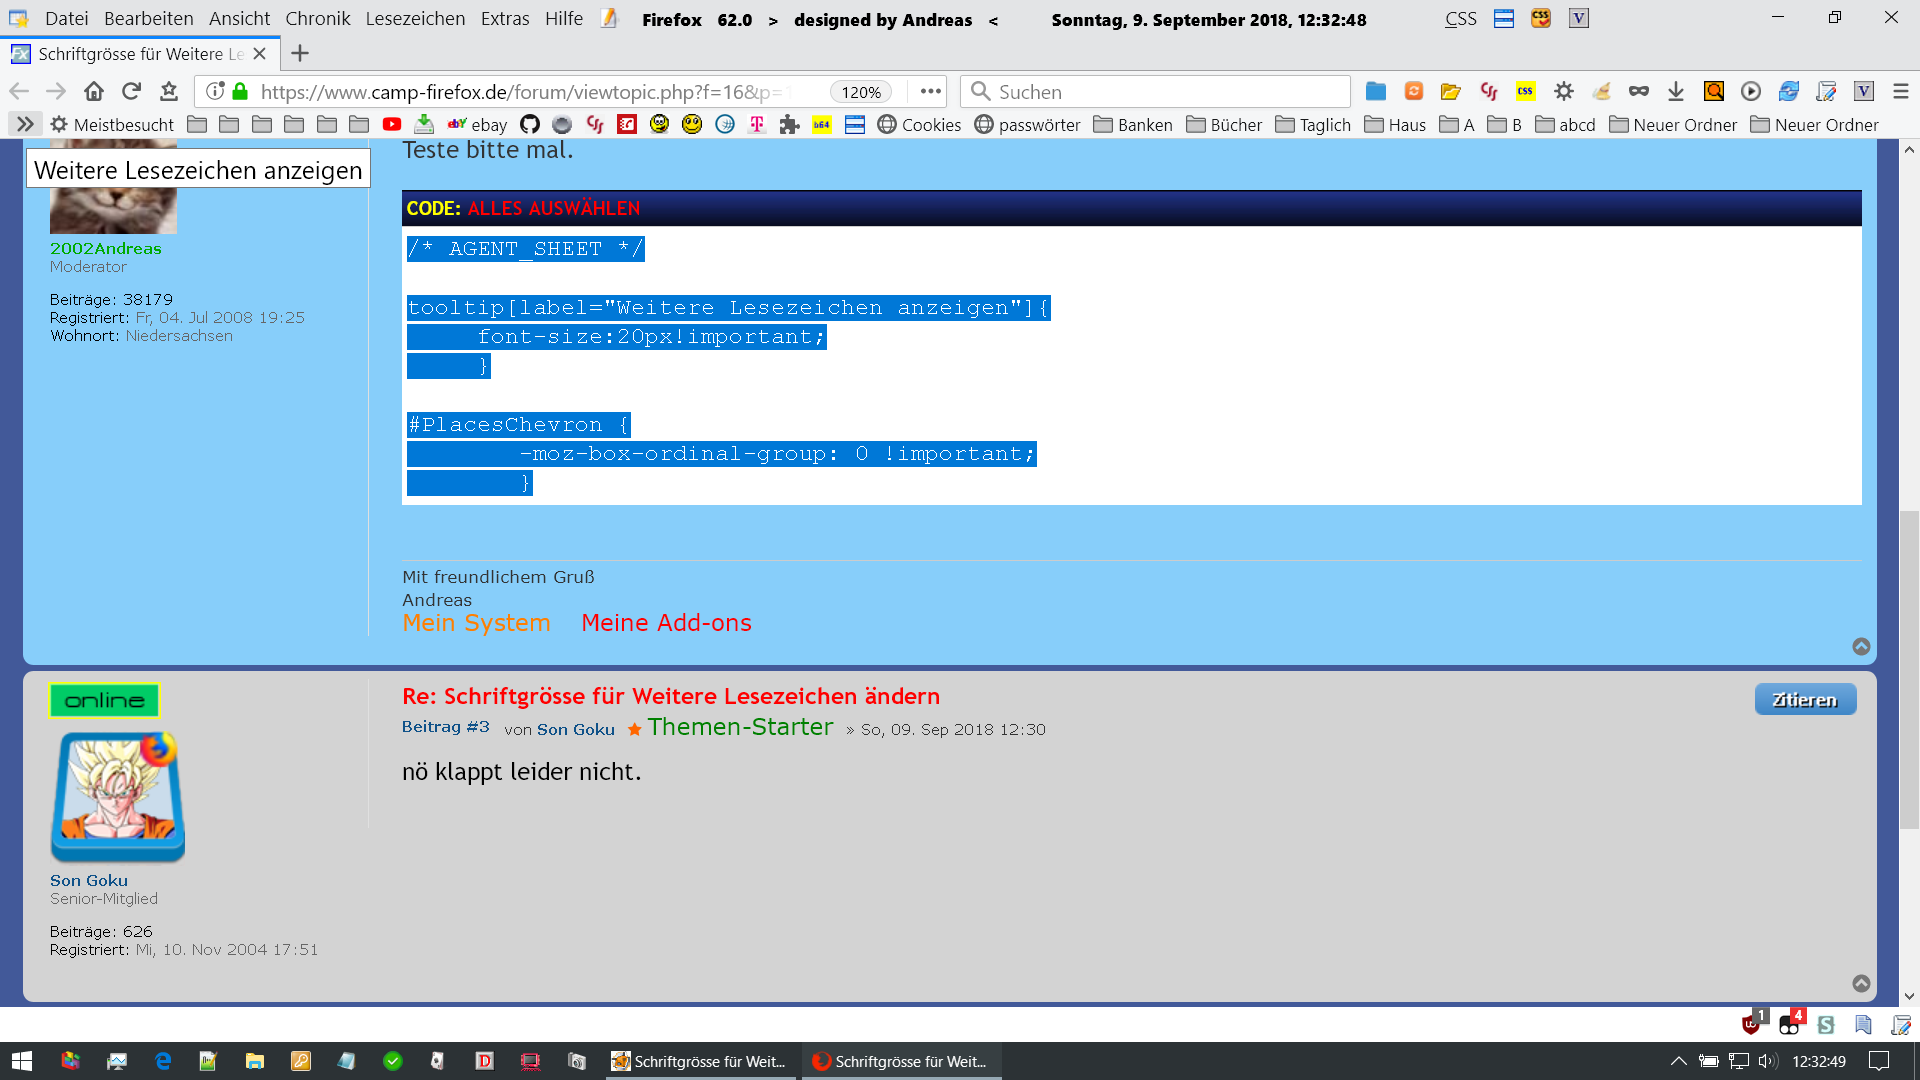Open the Lesezeichen menu
The image size is (1920, 1080).
(x=415, y=19)
